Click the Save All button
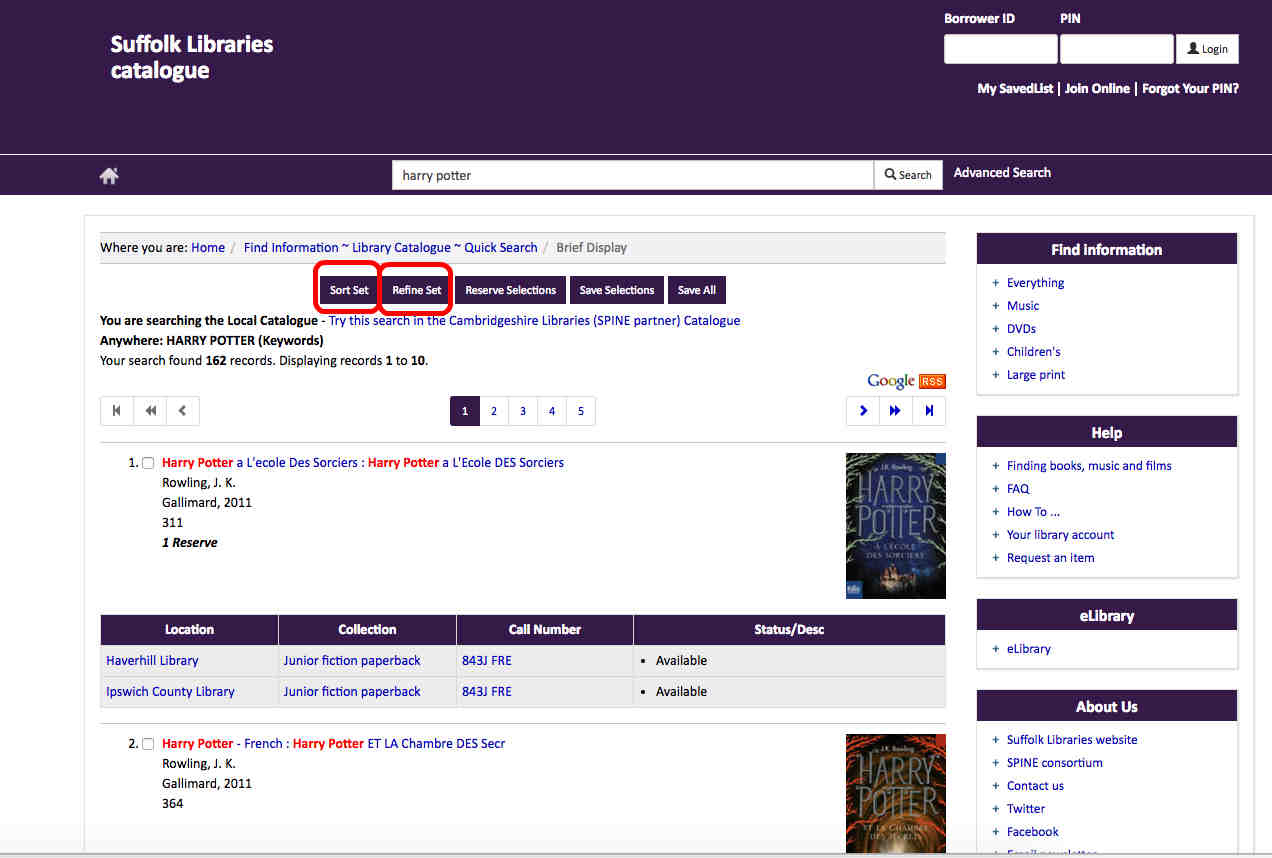 [696, 290]
